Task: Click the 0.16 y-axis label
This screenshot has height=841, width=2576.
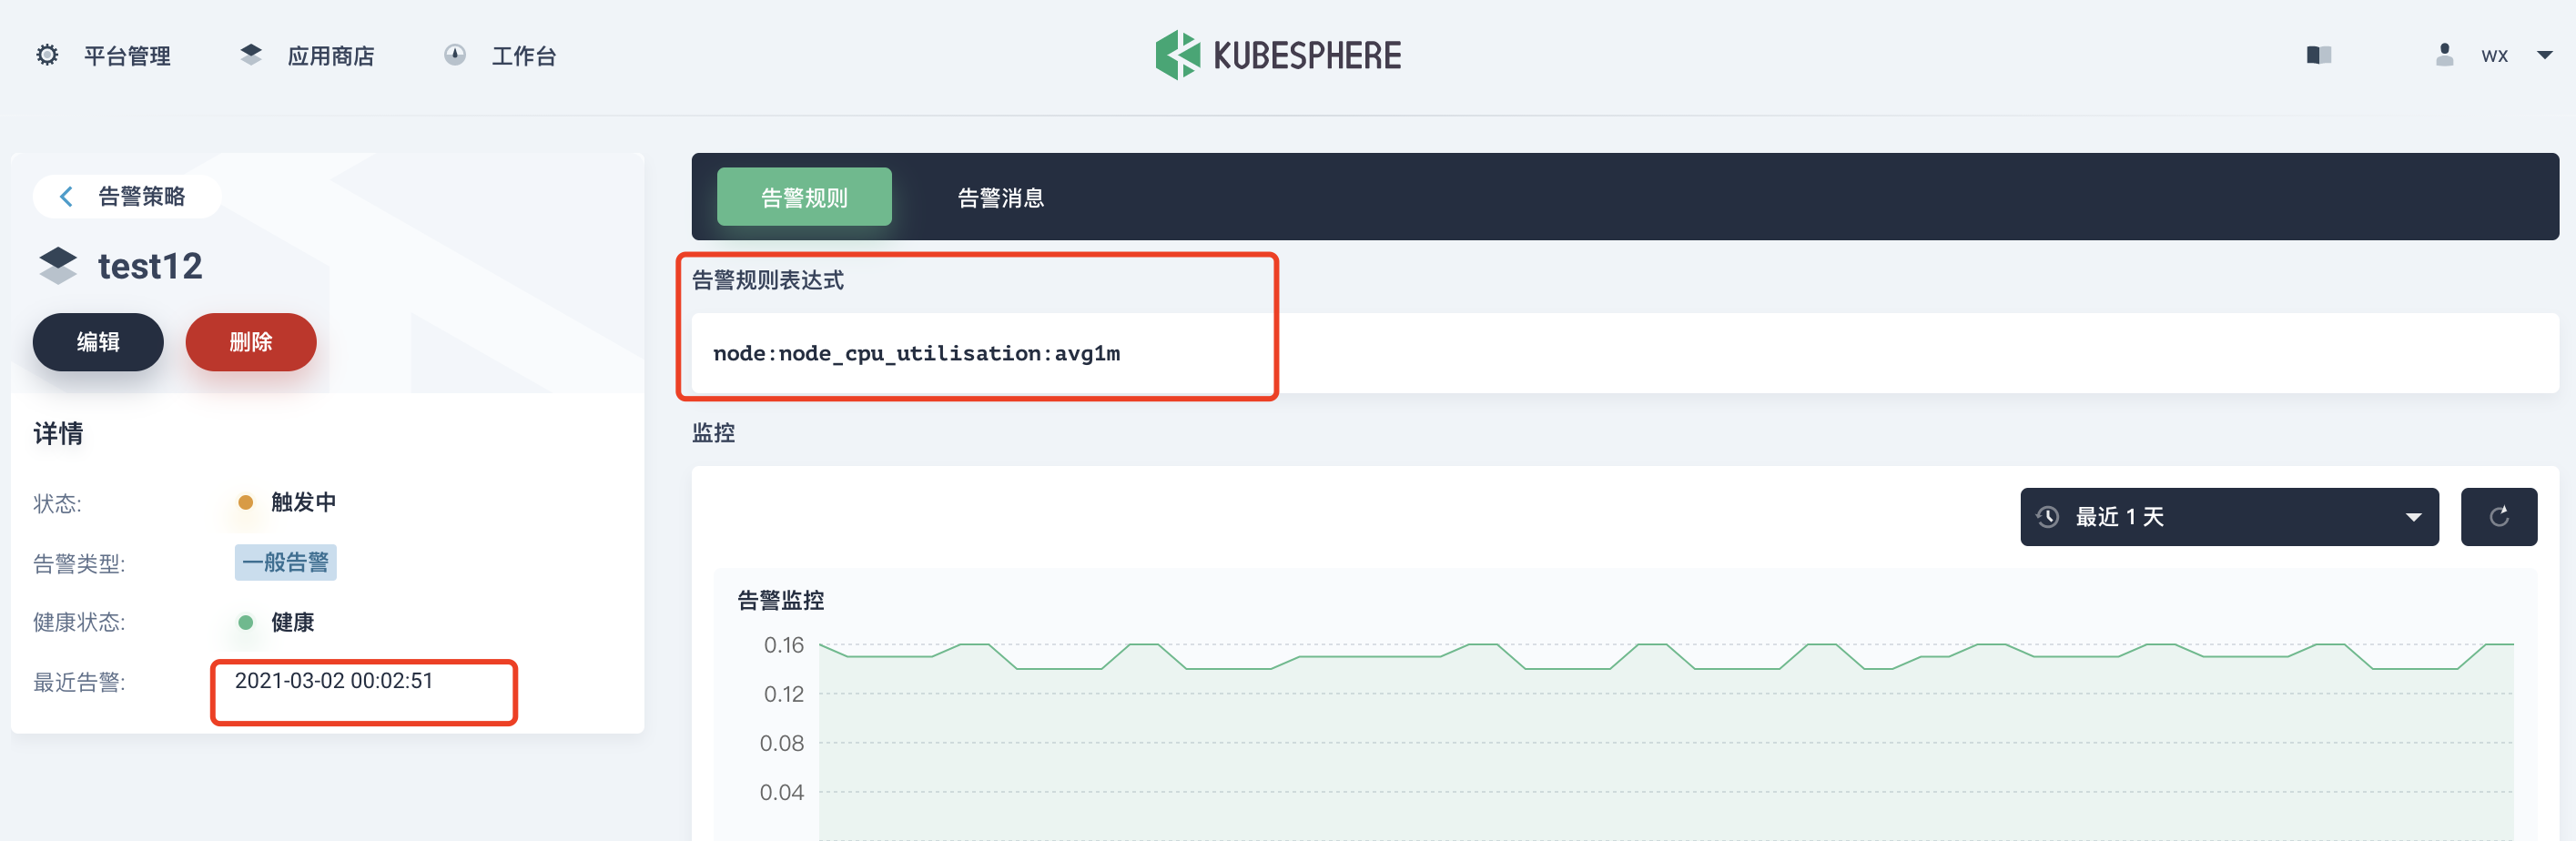Action: pyautogui.click(x=784, y=645)
